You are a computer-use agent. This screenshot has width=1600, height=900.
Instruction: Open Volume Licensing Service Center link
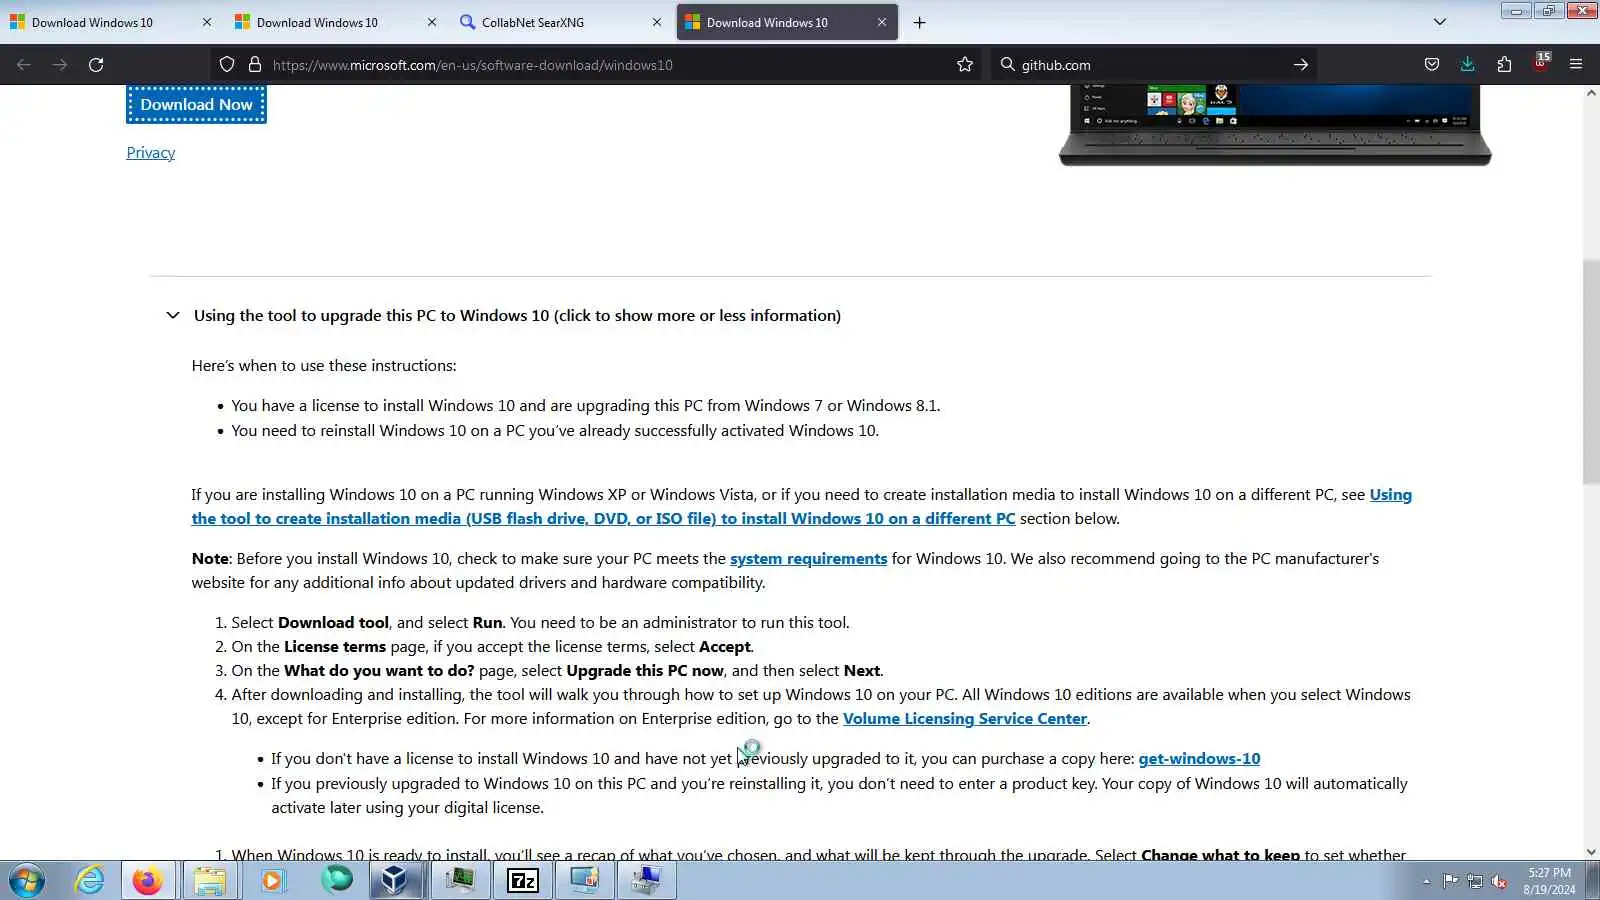click(964, 719)
